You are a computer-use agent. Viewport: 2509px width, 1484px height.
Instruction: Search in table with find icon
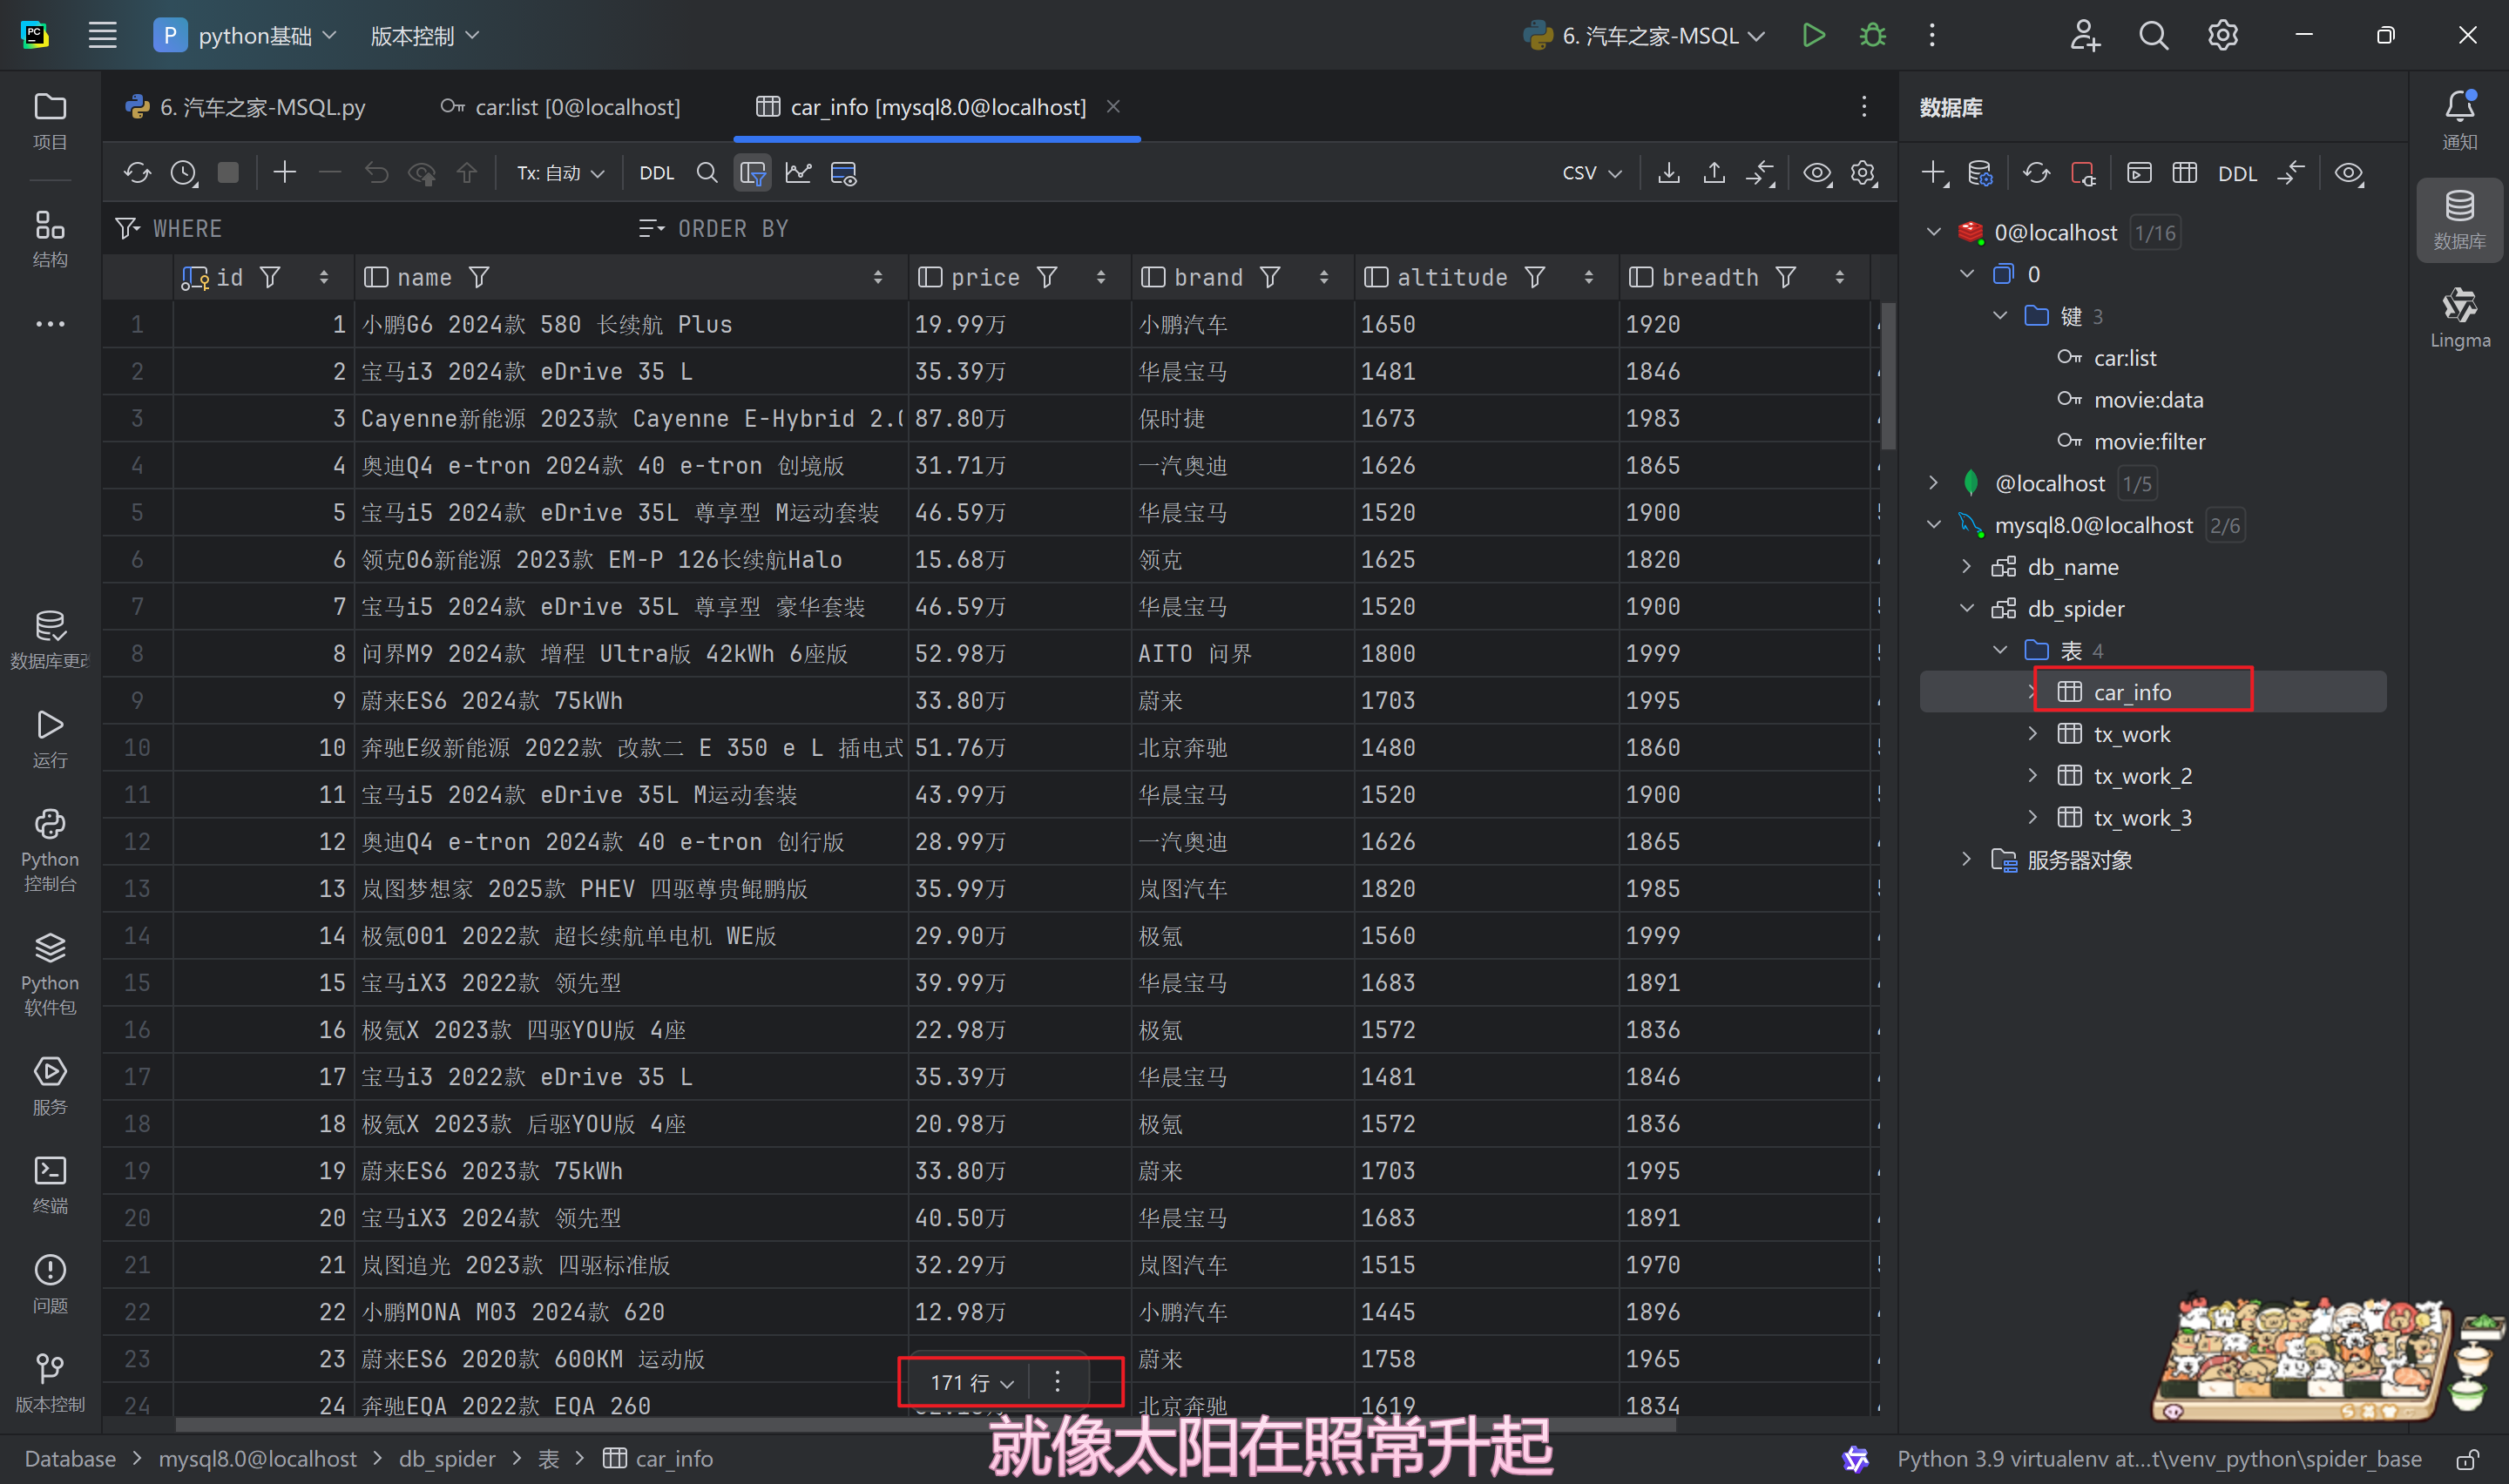click(706, 173)
